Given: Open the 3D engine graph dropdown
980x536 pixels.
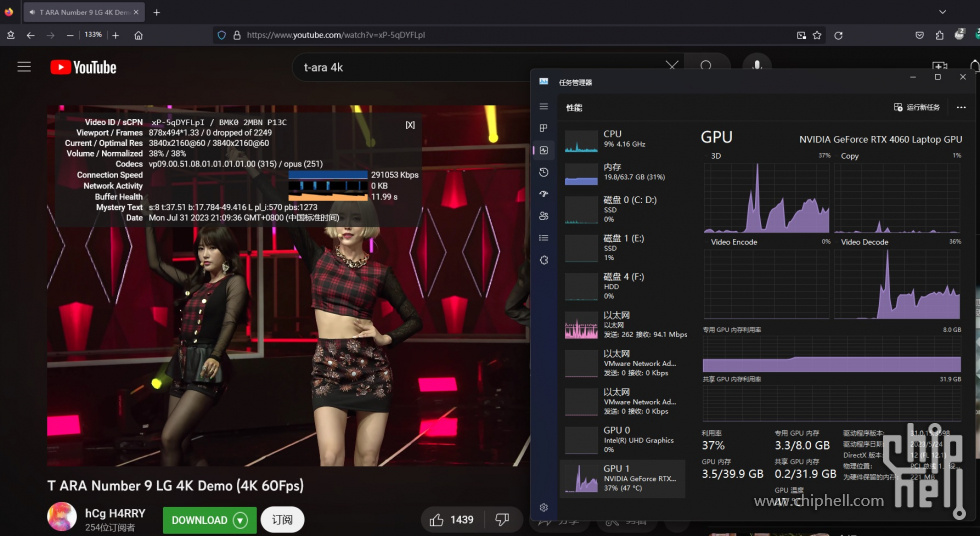Looking at the screenshot, I should pyautogui.click(x=716, y=156).
